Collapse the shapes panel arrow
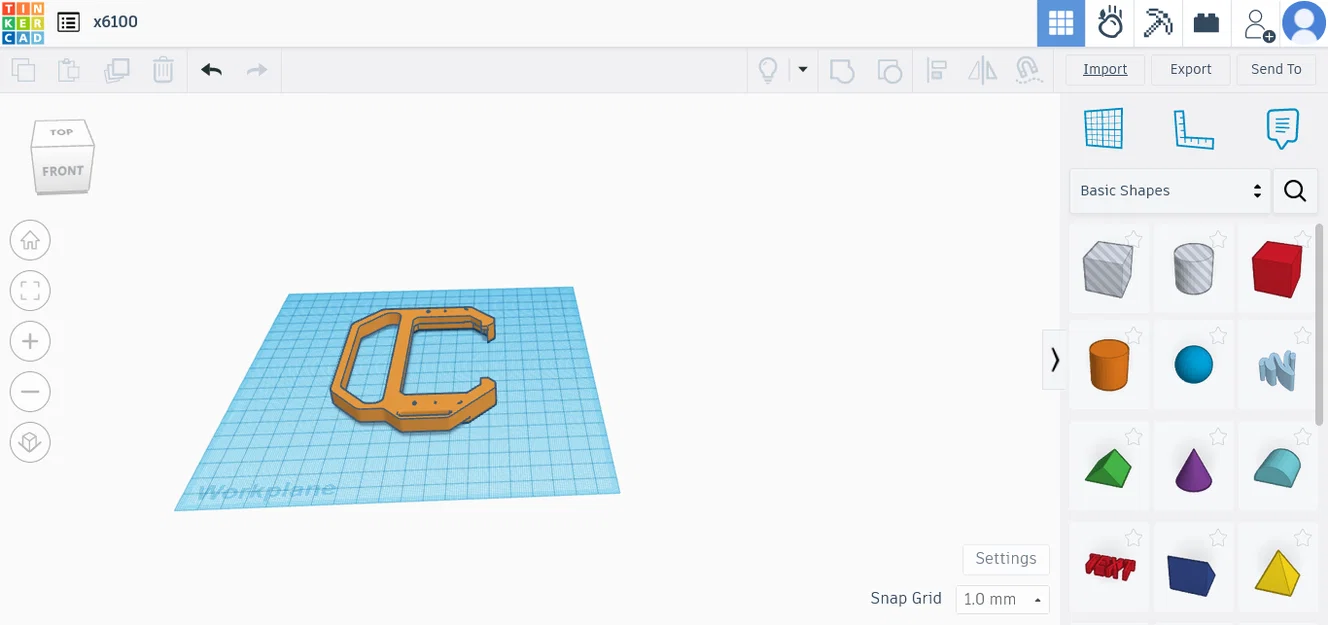1328x625 pixels. pos(1054,359)
